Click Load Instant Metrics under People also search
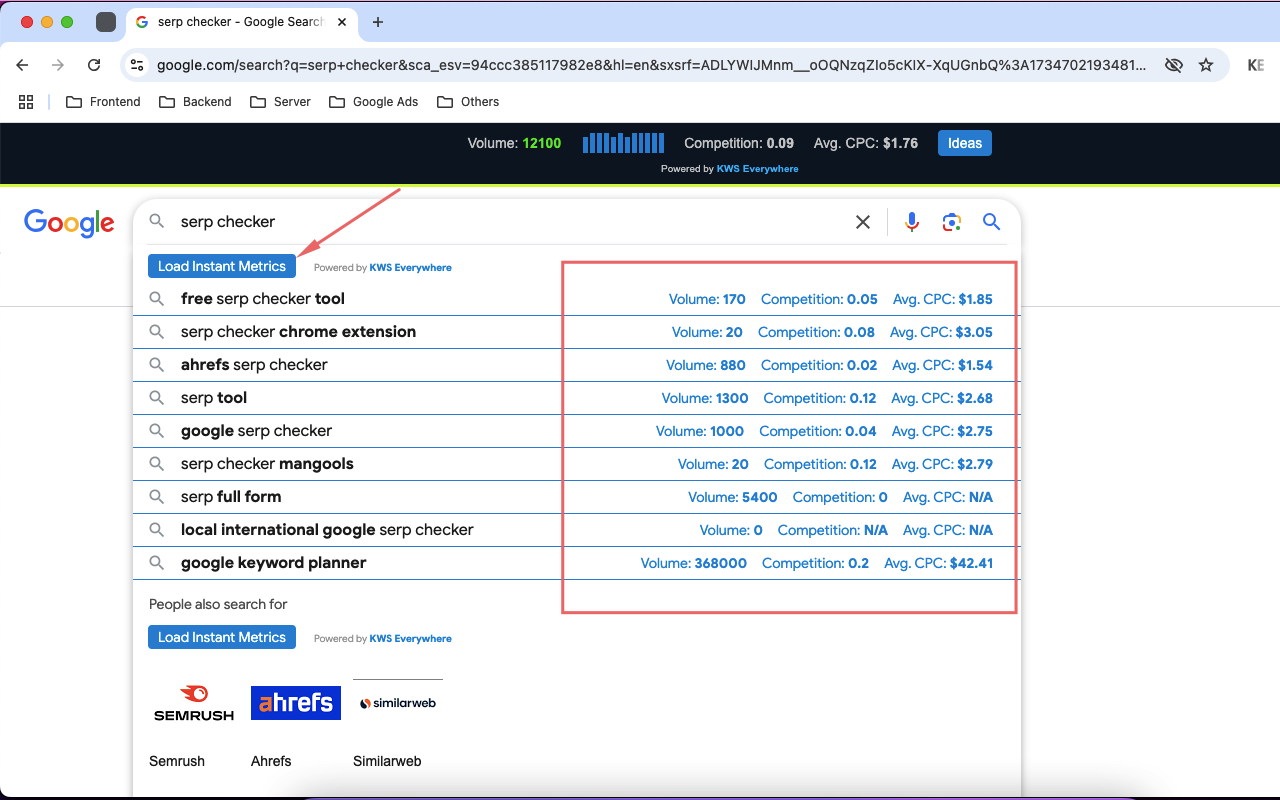 pyautogui.click(x=222, y=637)
